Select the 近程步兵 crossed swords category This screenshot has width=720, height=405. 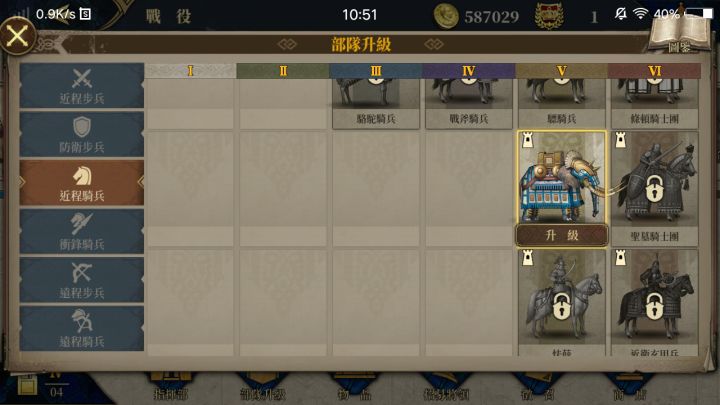coord(82,86)
